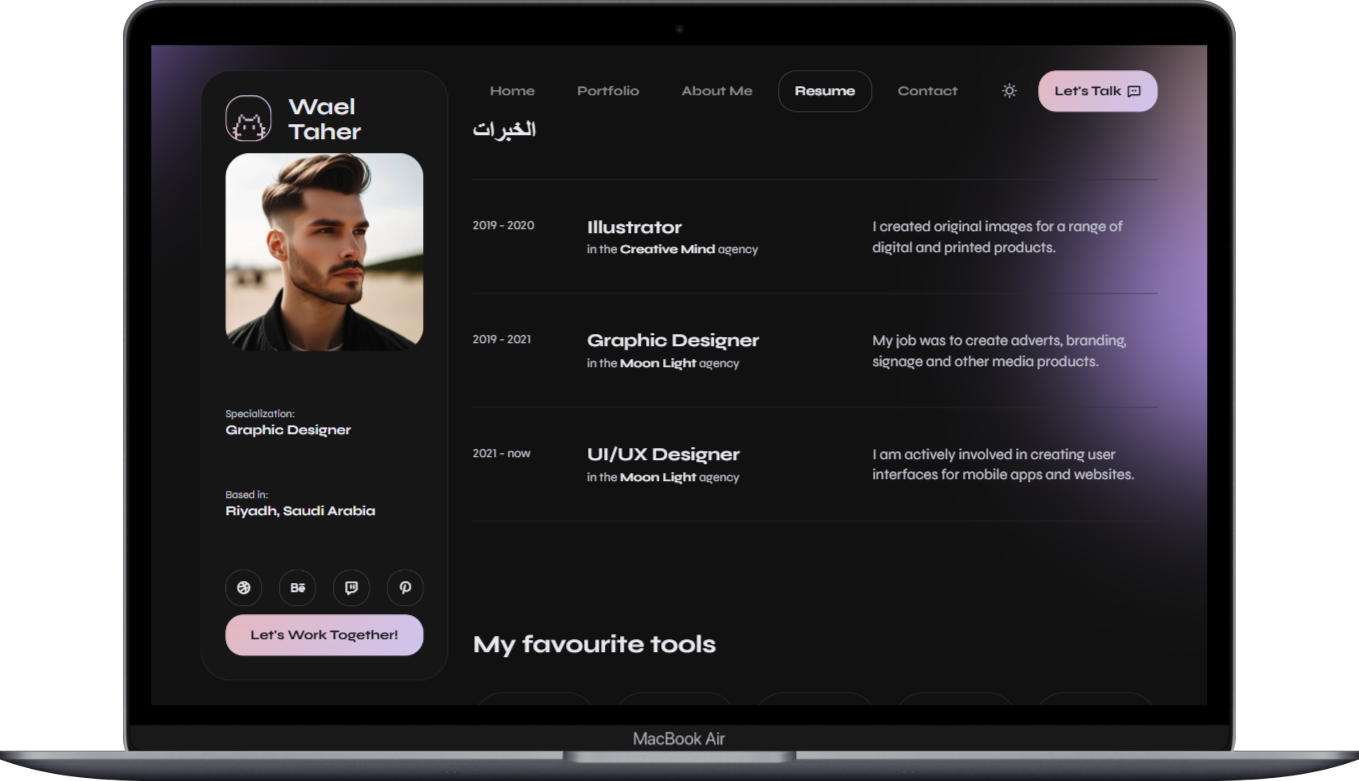1359x781 pixels.
Task: Select the Resume tab
Action: [825, 91]
